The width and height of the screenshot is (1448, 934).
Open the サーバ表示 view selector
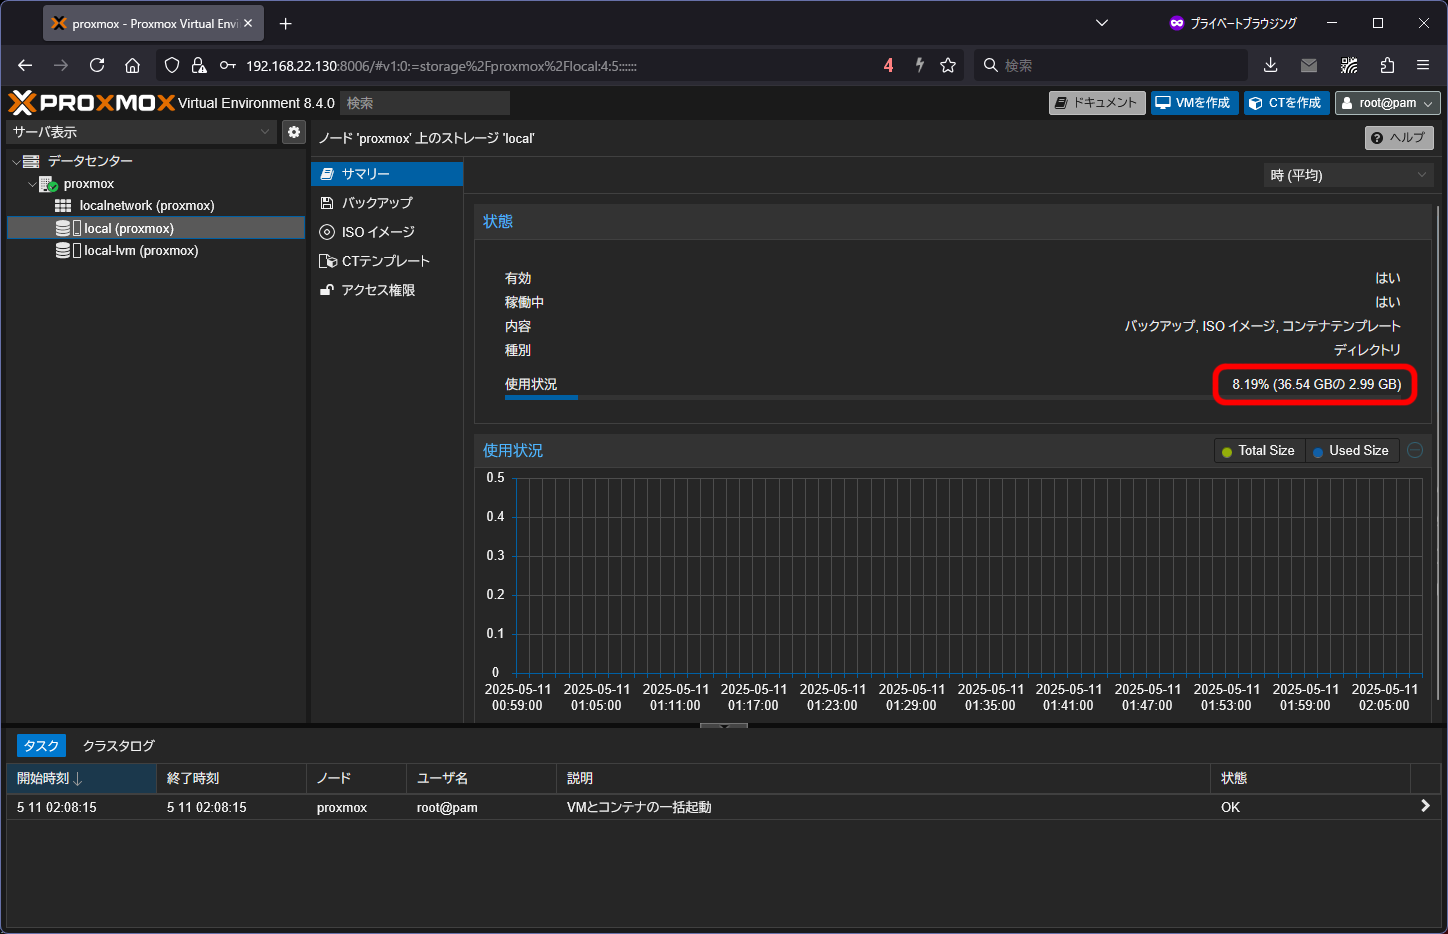point(142,132)
